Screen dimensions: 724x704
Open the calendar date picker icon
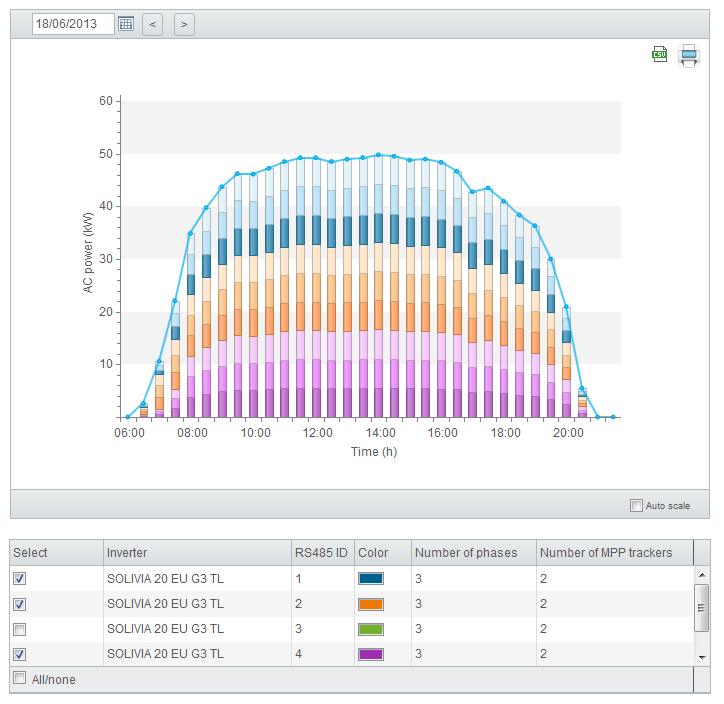[126, 24]
